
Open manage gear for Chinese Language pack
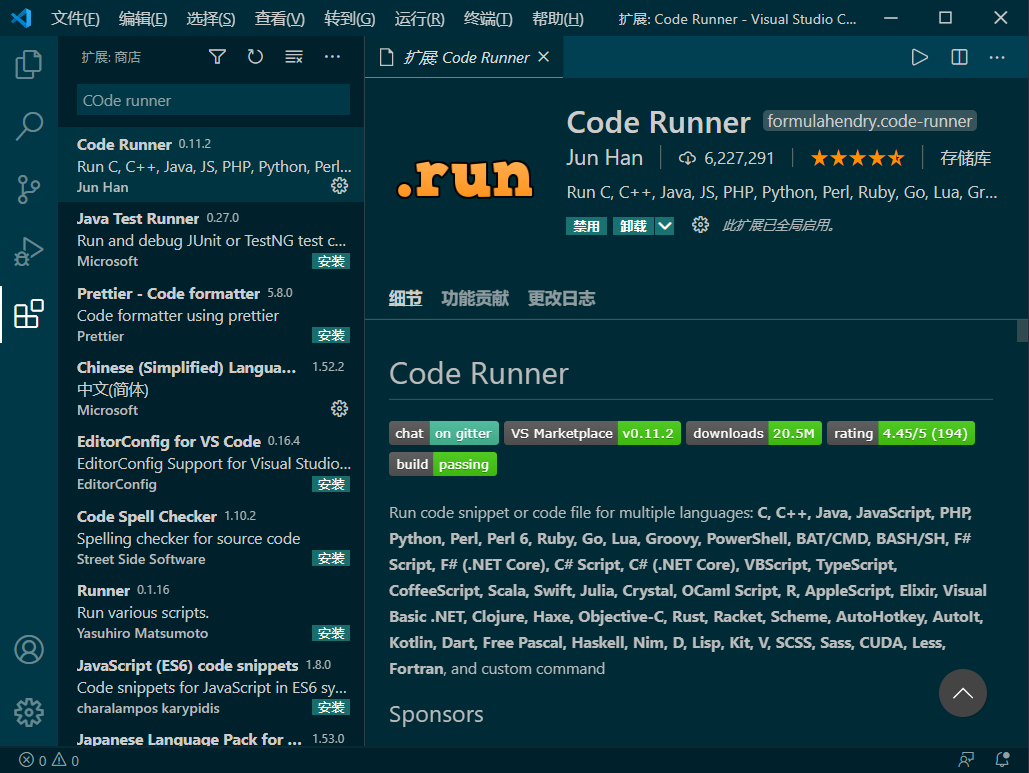pos(339,409)
